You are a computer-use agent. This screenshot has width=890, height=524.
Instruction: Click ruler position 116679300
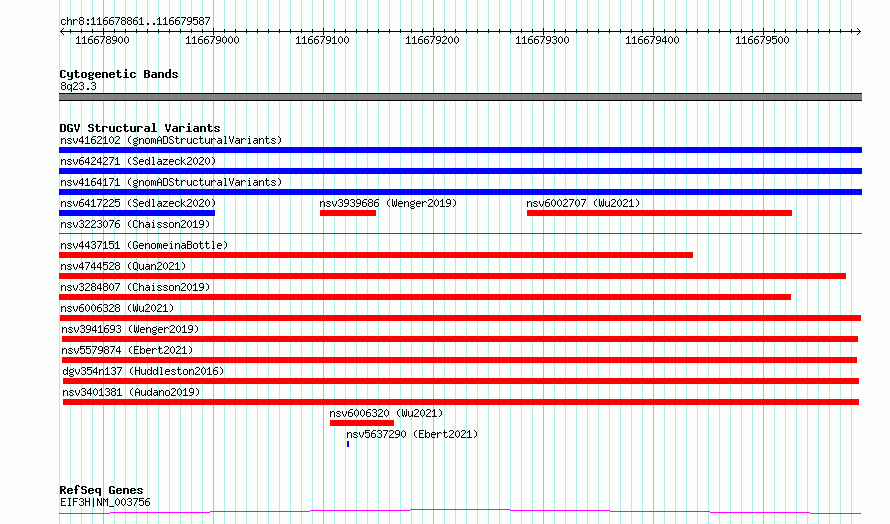click(x=542, y=40)
